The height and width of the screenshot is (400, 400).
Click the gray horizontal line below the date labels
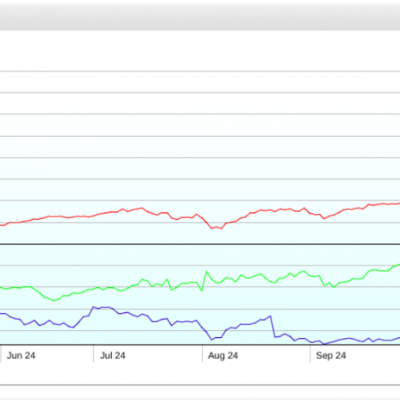tap(200, 385)
